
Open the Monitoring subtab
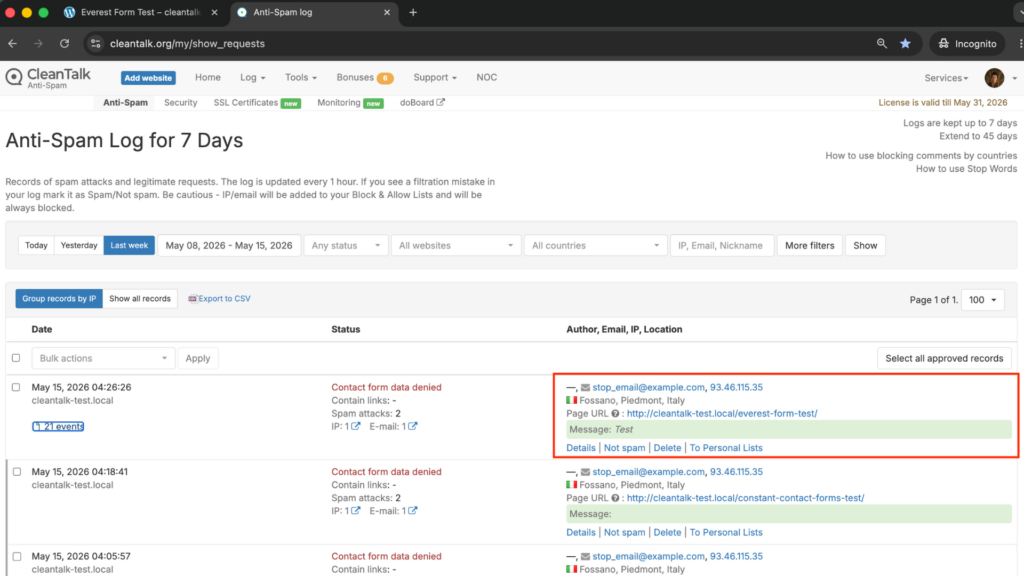(350, 103)
